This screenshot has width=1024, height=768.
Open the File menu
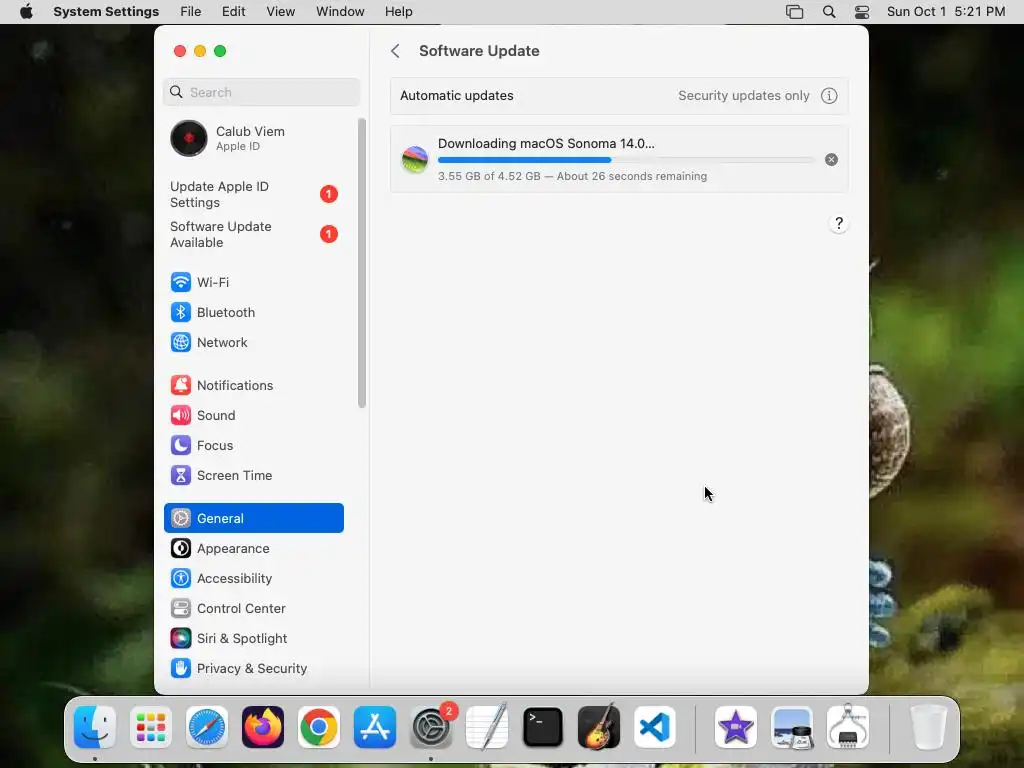tap(191, 12)
